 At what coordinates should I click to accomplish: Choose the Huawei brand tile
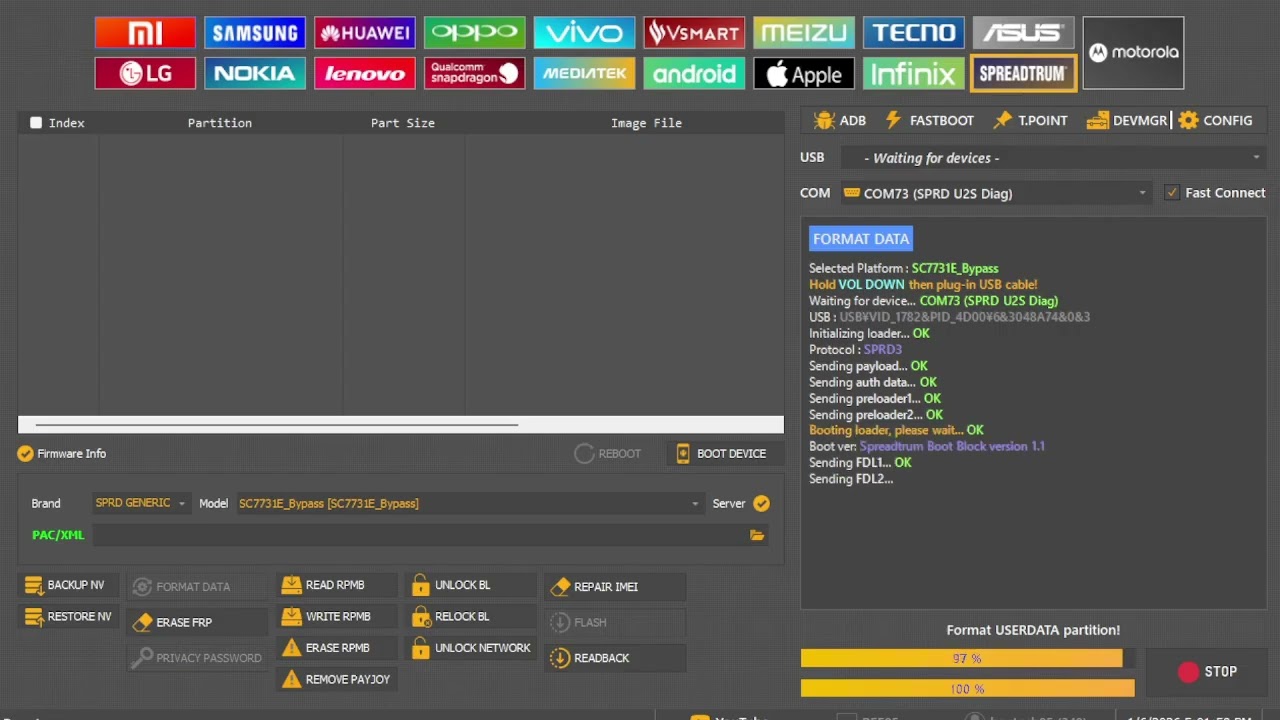click(x=365, y=33)
